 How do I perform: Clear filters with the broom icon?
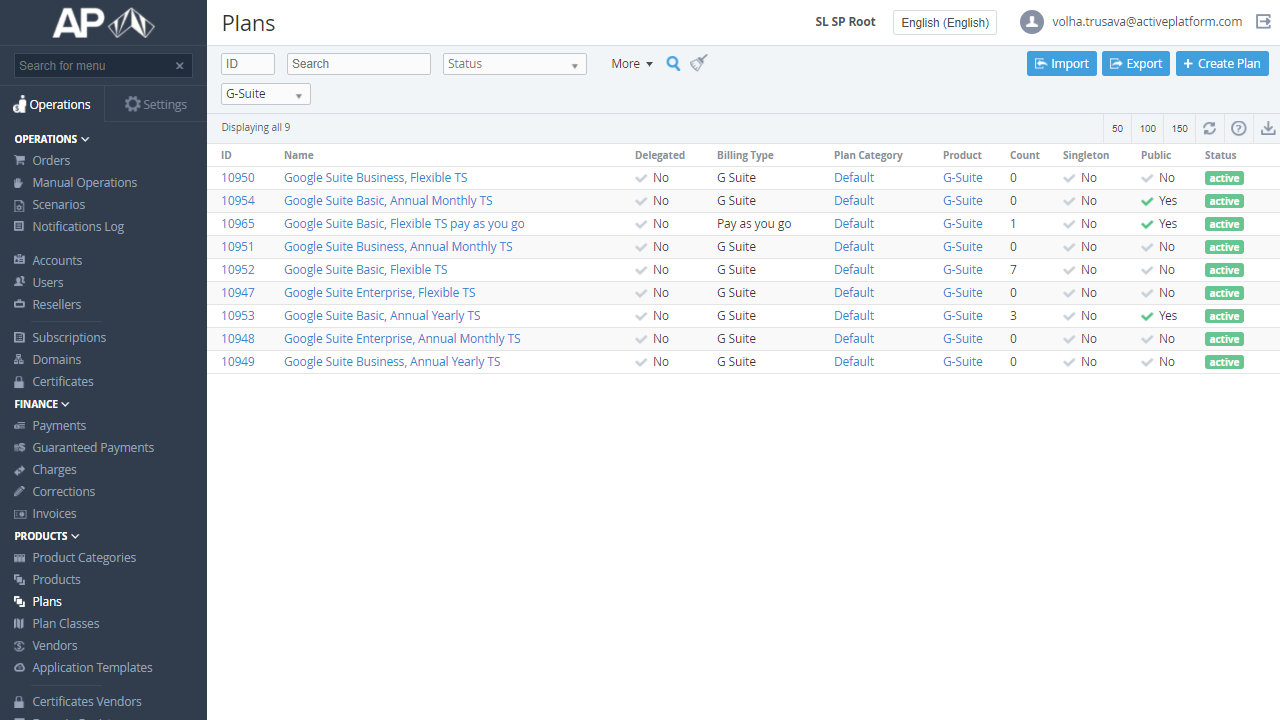tap(698, 63)
